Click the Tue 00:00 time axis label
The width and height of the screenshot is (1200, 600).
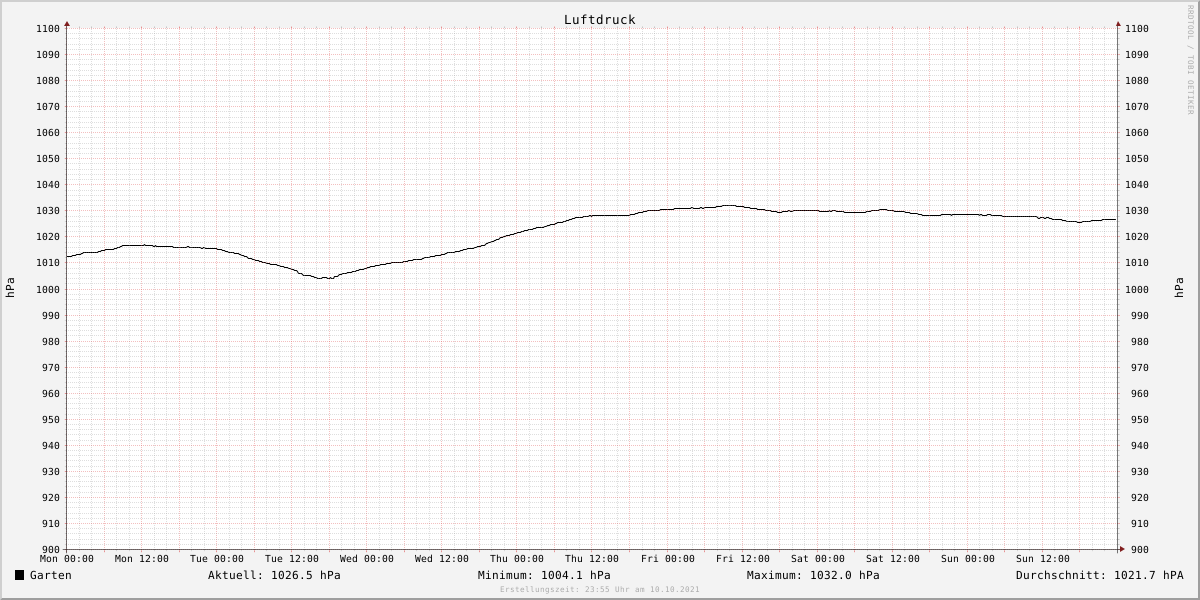click(217, 559)
